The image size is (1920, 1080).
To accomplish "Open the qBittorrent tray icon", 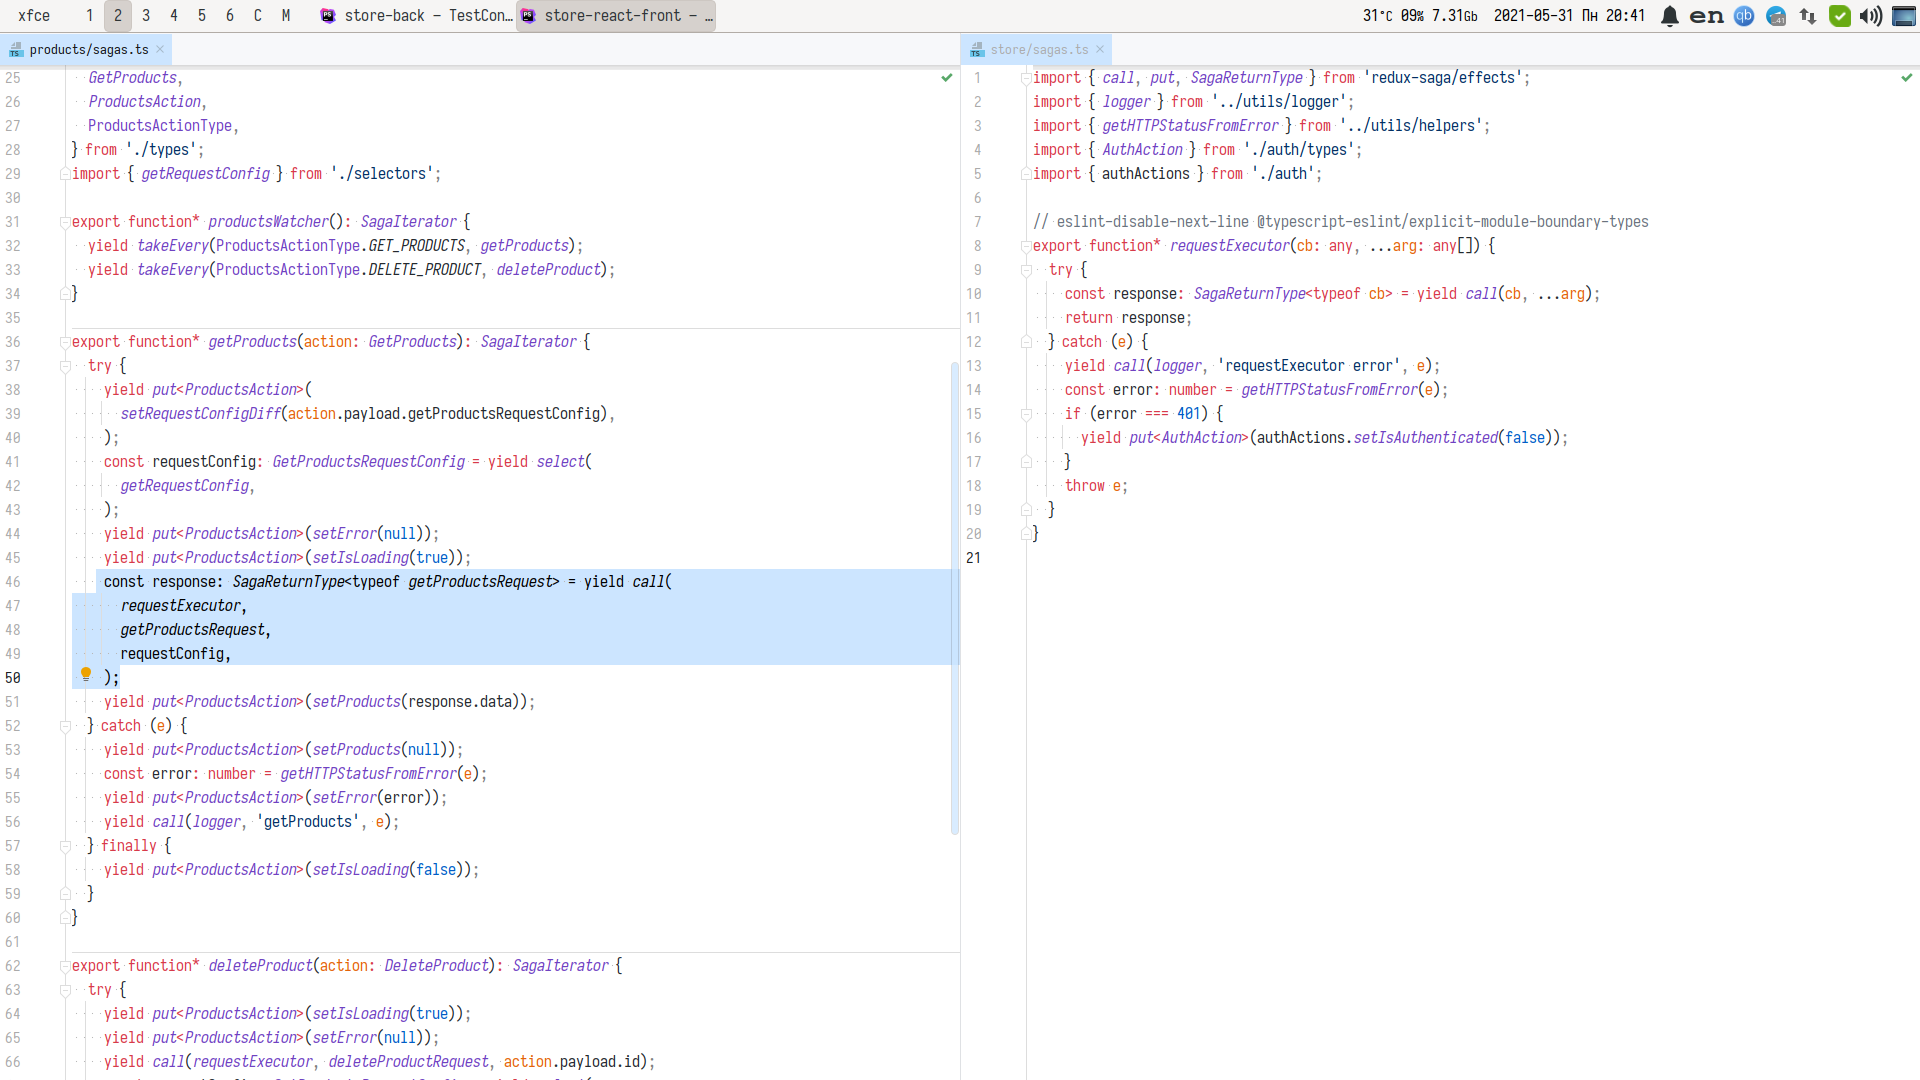I will 1743,16.
